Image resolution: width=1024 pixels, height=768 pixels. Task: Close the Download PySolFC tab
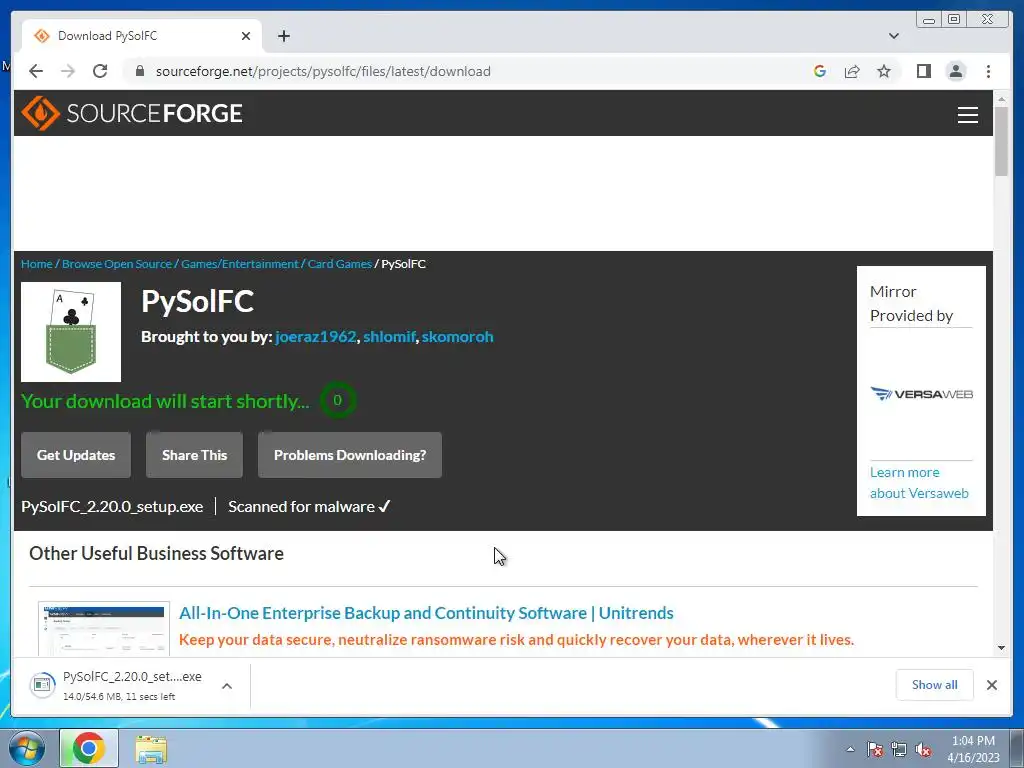point(246,36)
